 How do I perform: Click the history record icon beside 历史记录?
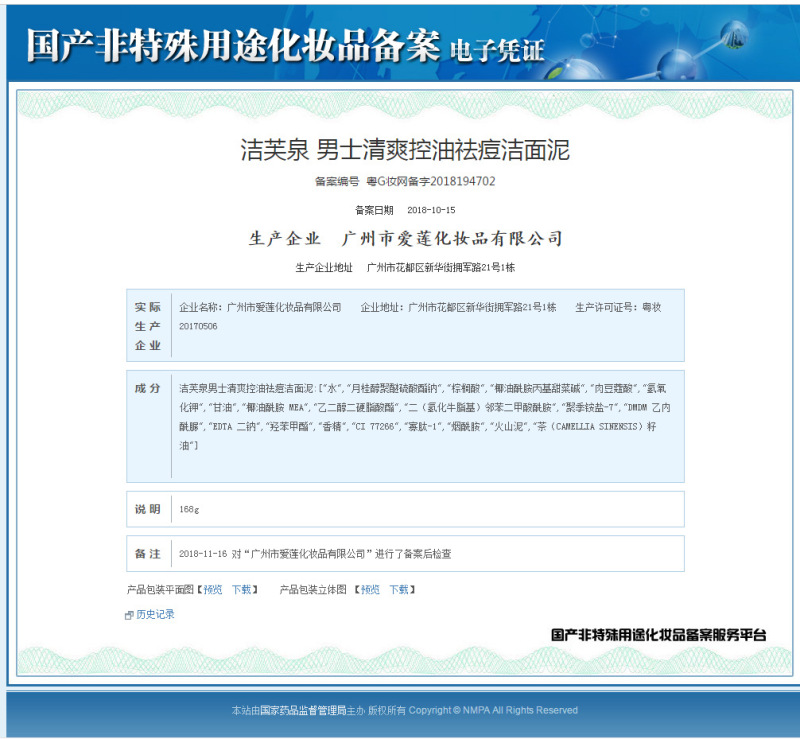click(129, 615)
